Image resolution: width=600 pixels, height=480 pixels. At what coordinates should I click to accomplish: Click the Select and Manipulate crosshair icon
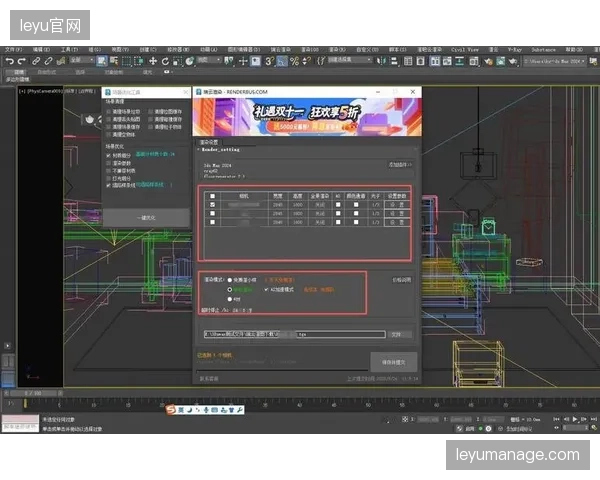pos(243,61)
